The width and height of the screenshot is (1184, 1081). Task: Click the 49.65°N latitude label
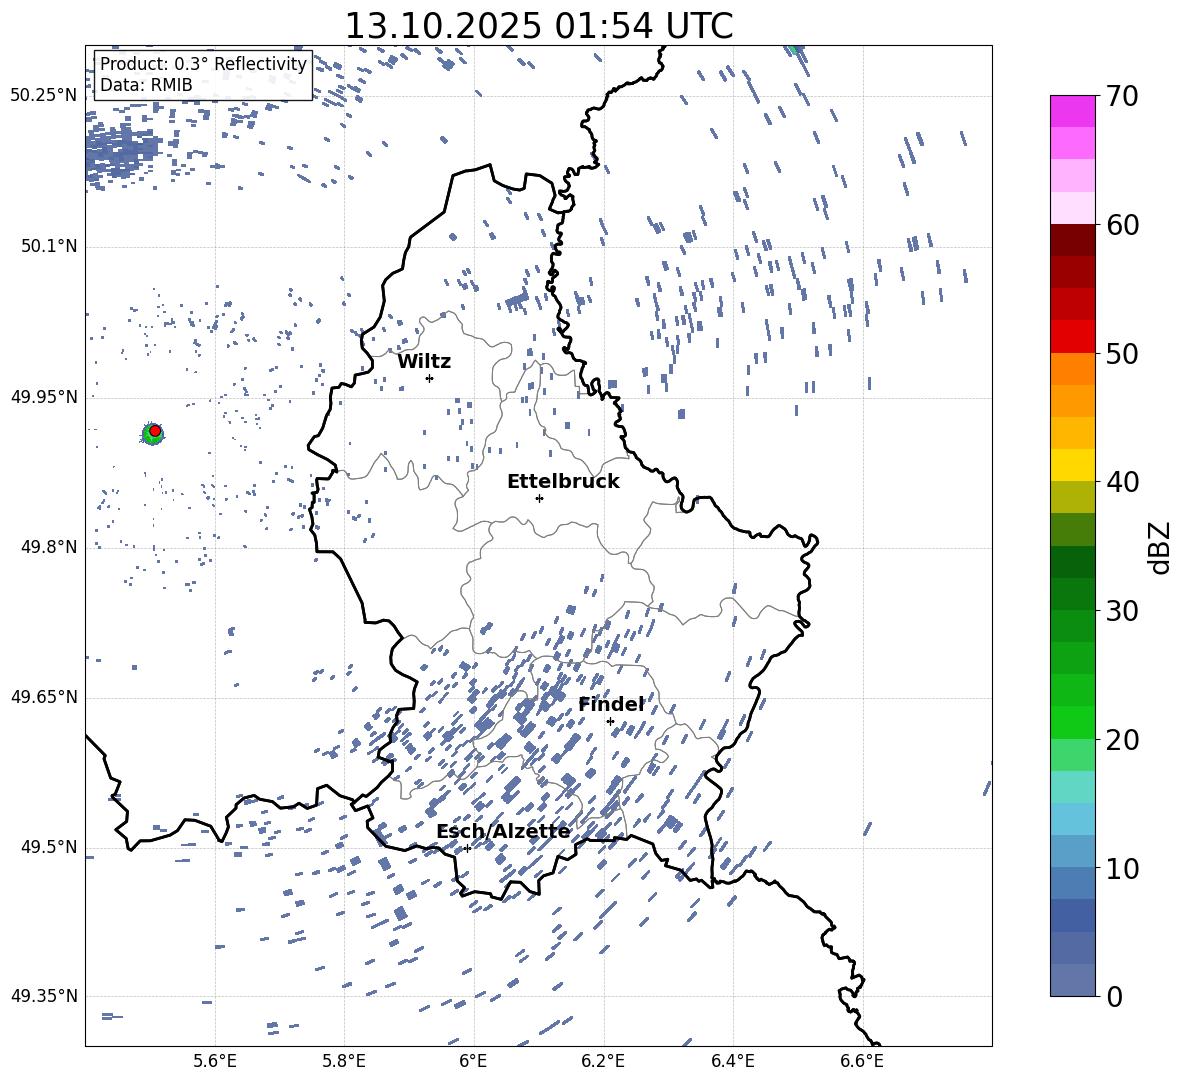pos(44,697)
